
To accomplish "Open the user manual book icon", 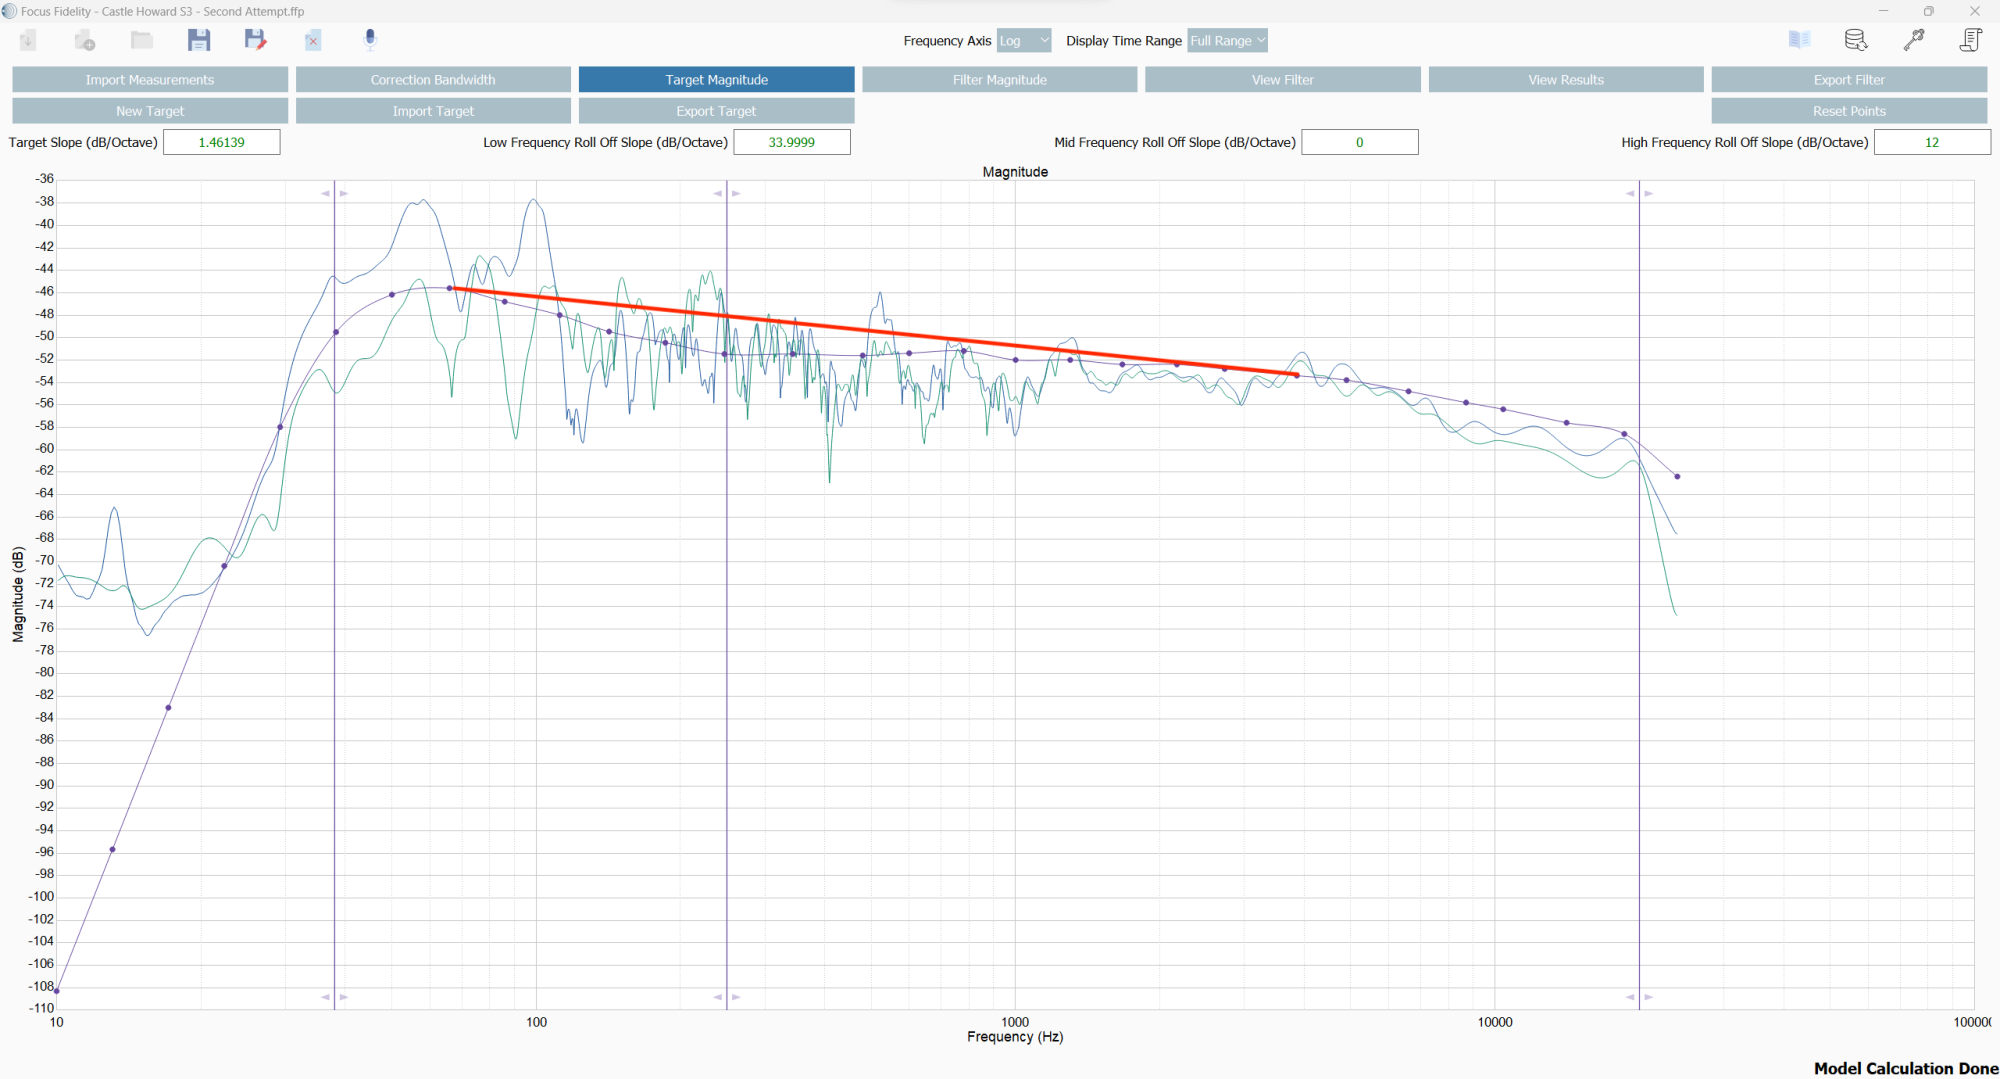I will tap(1799, 40).
